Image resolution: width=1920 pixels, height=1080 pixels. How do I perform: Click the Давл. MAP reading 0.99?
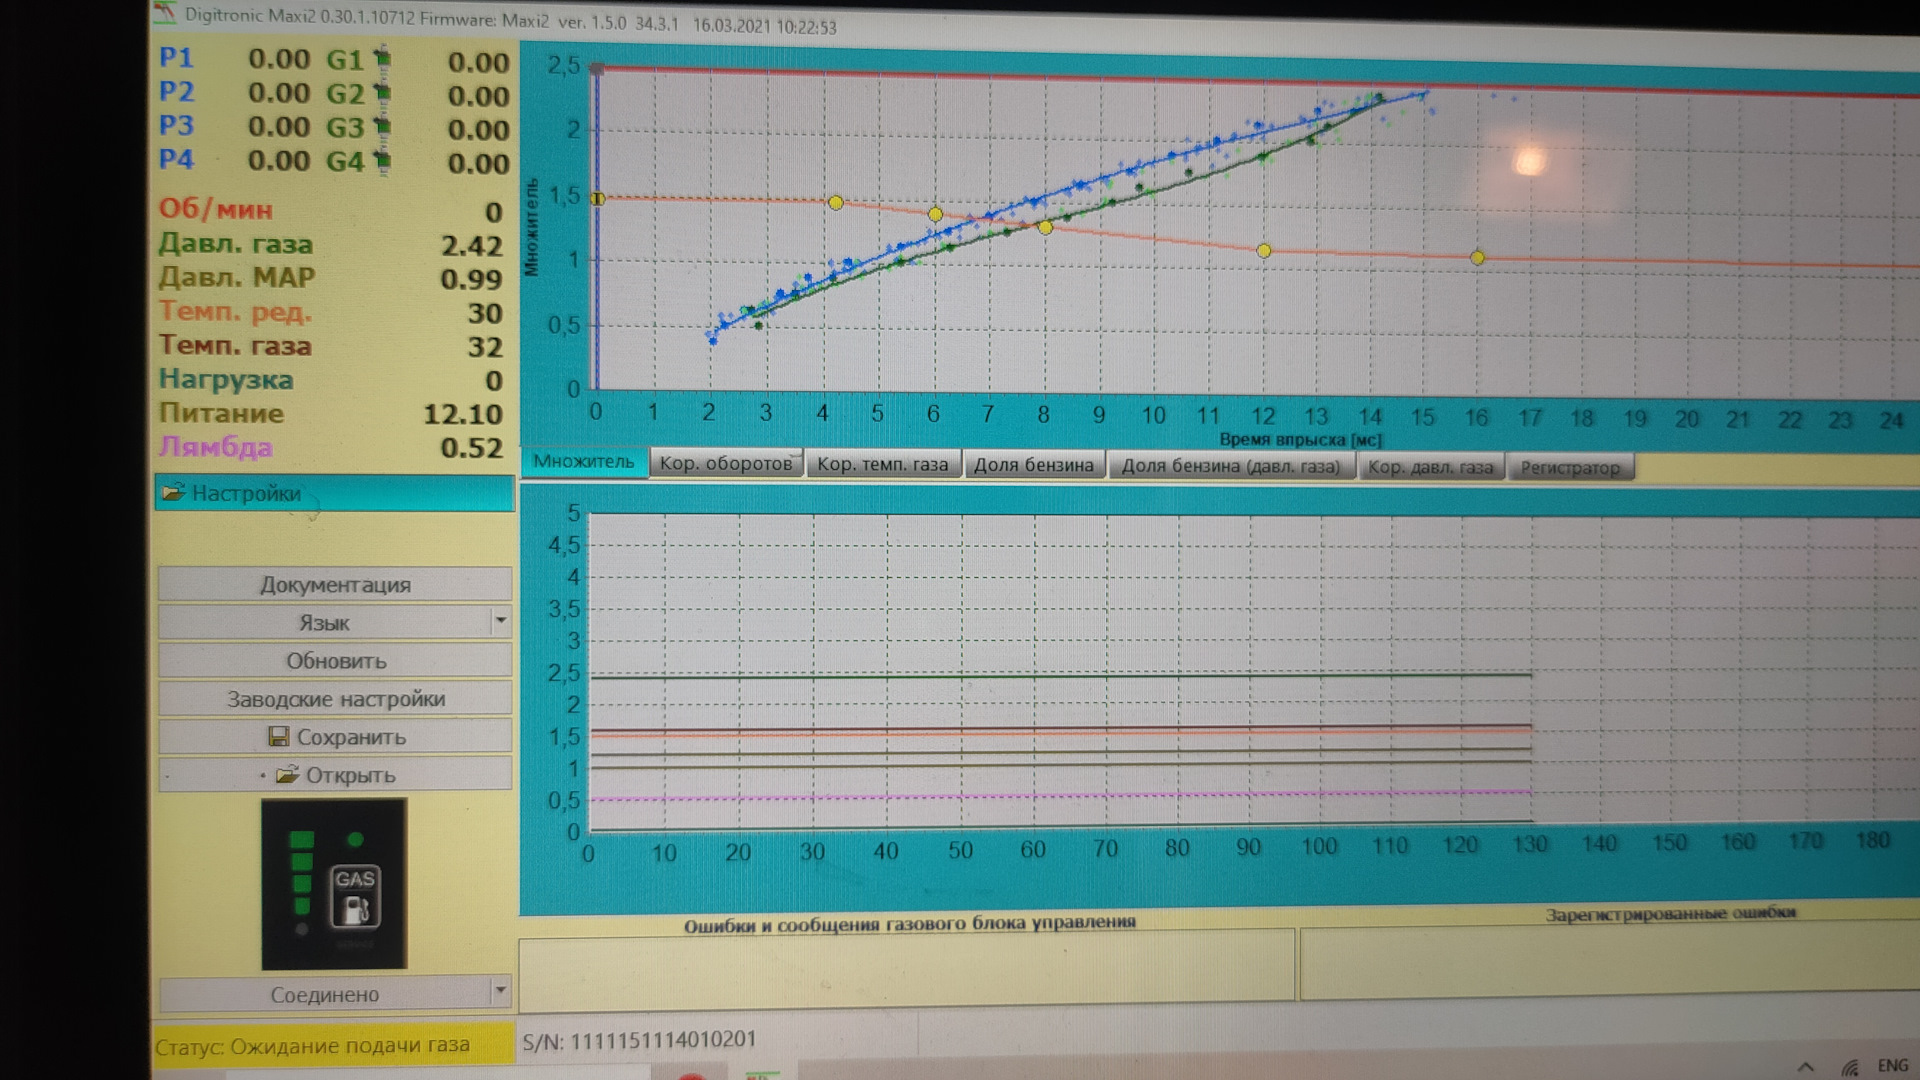pyautogui.click(x=471, y=280)
